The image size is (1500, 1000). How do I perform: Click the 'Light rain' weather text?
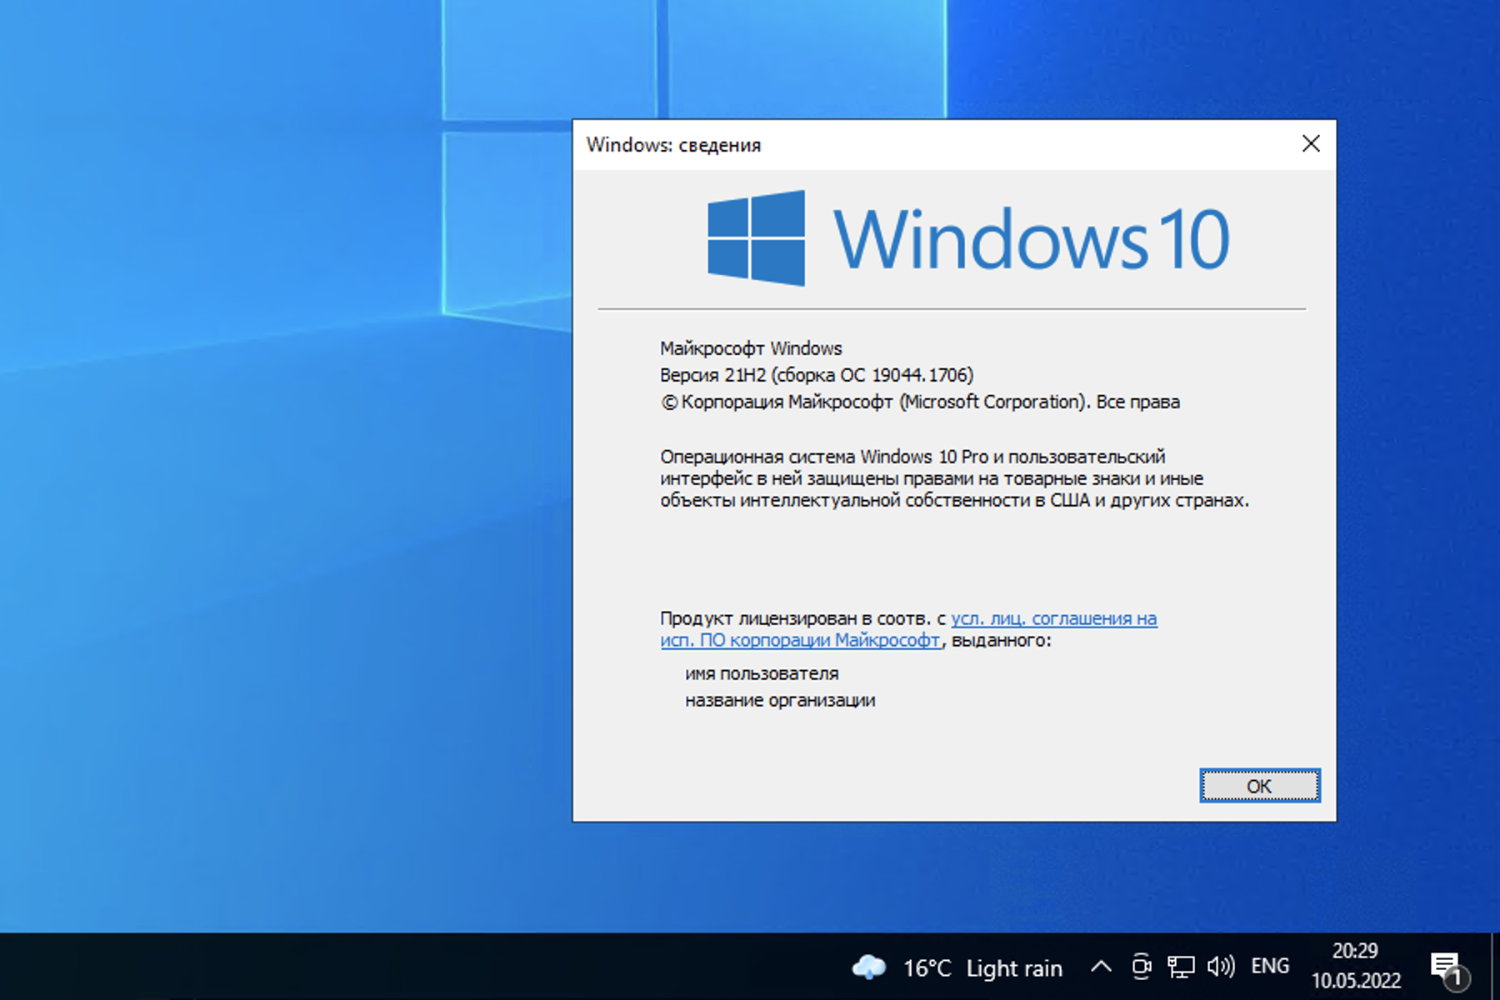click(1013, 967)
